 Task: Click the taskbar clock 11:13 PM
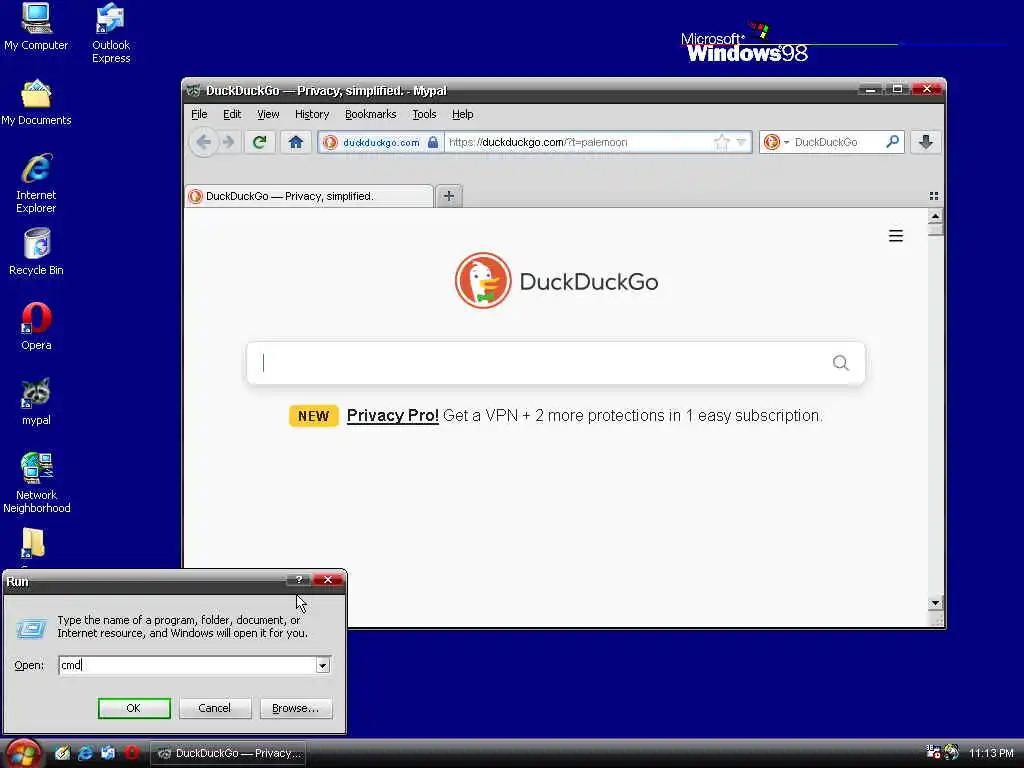point(991,753)
